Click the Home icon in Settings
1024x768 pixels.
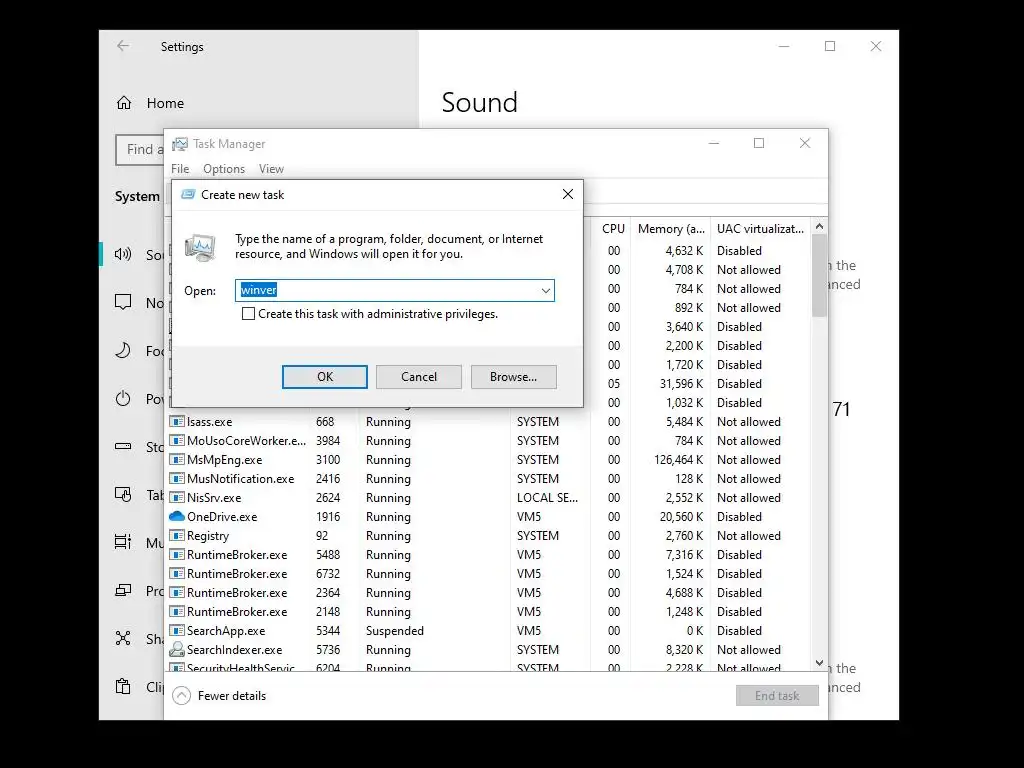[x=124, y=103]
